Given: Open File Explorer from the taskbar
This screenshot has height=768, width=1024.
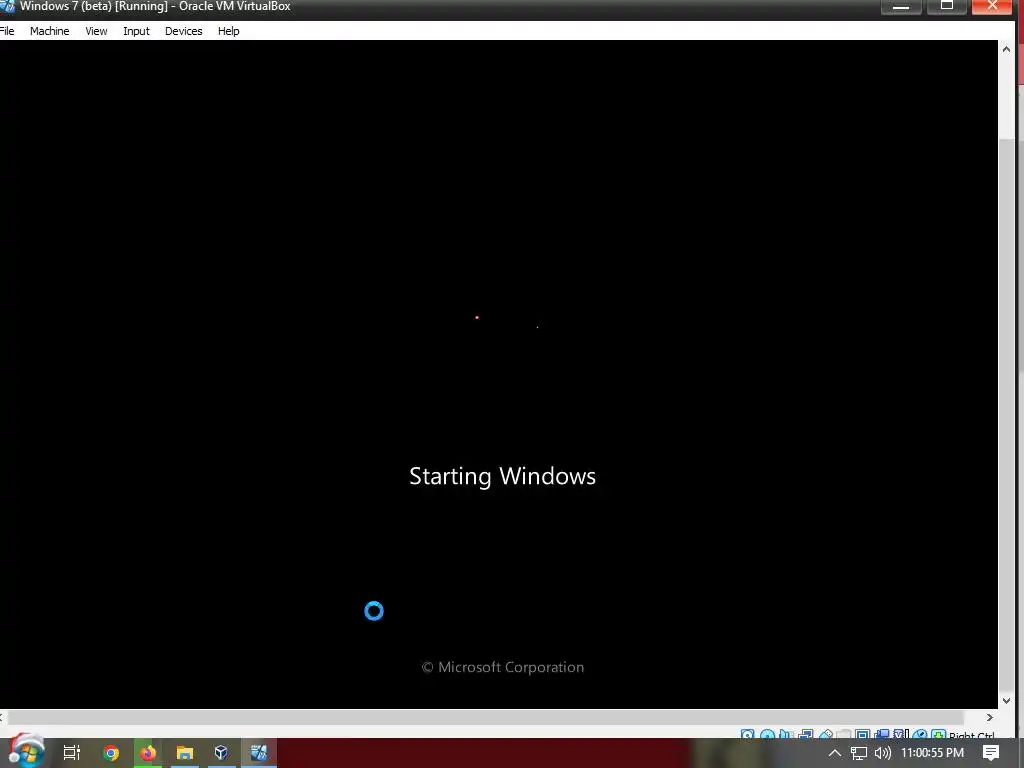Looking at the screenshot, I should pos(185,752).
